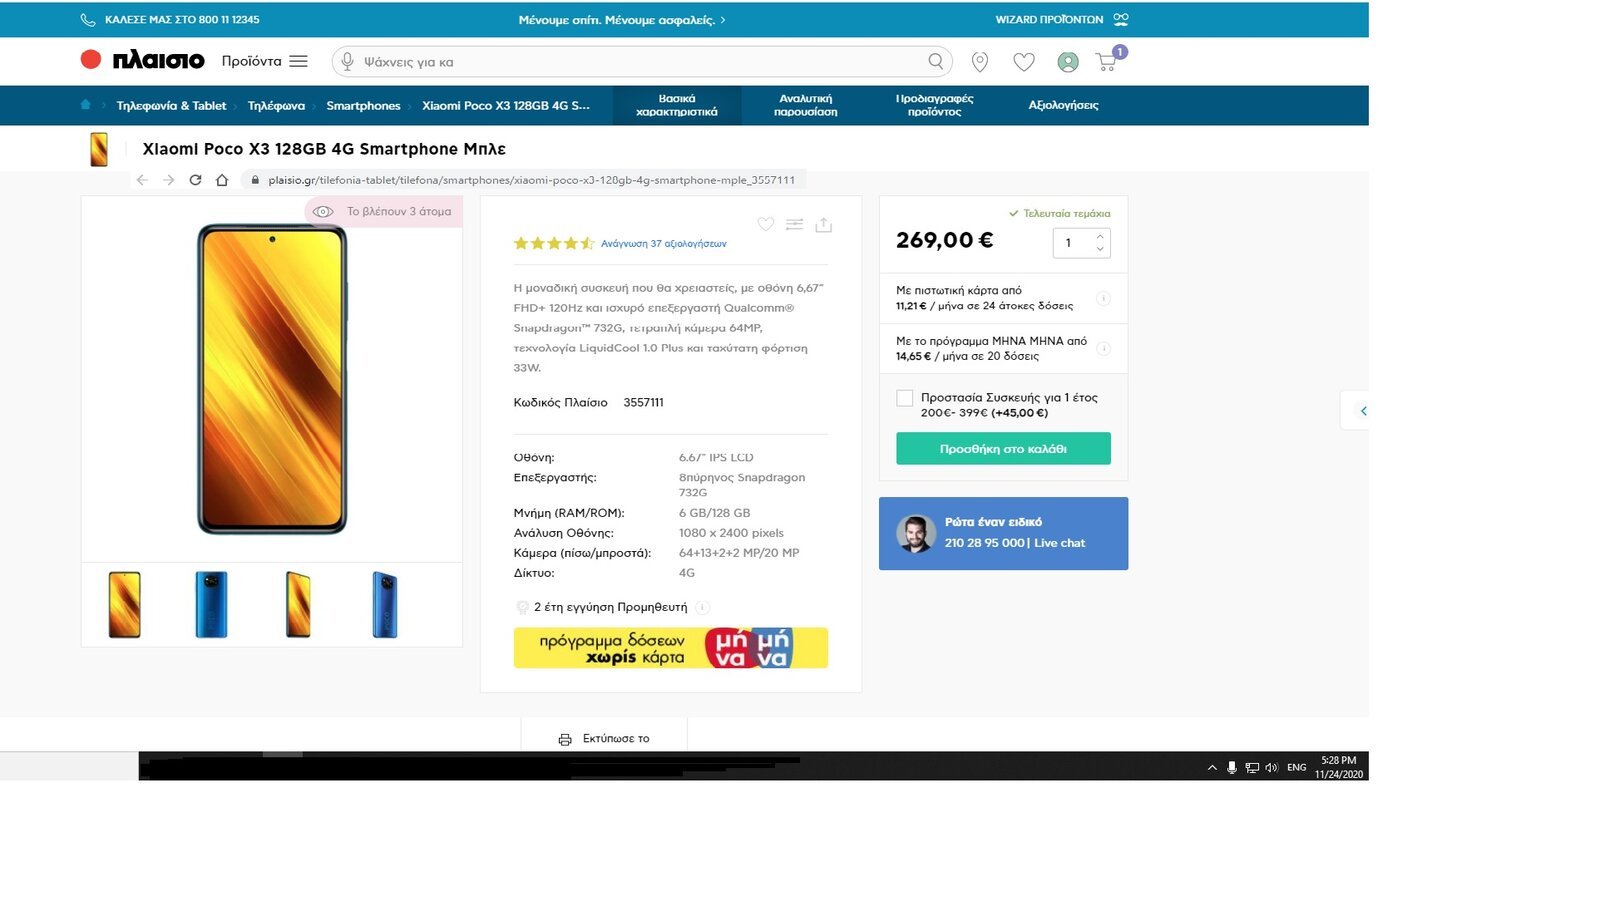Open Ρώτα έναν ειδικό live chat
Image resolution: width=1600 pixels, height=901 pixels.
(1003, 533)
